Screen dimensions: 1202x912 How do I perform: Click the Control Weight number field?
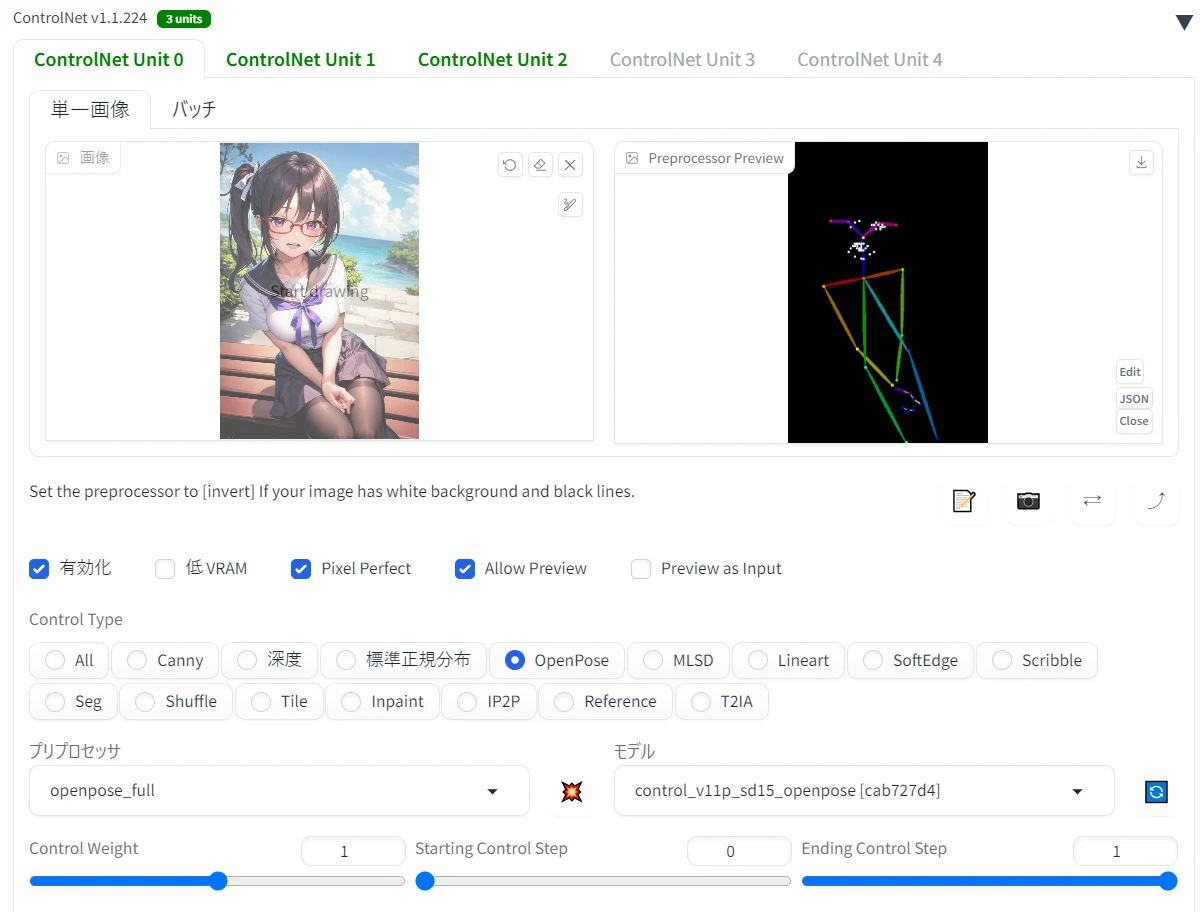coord(353,851)
